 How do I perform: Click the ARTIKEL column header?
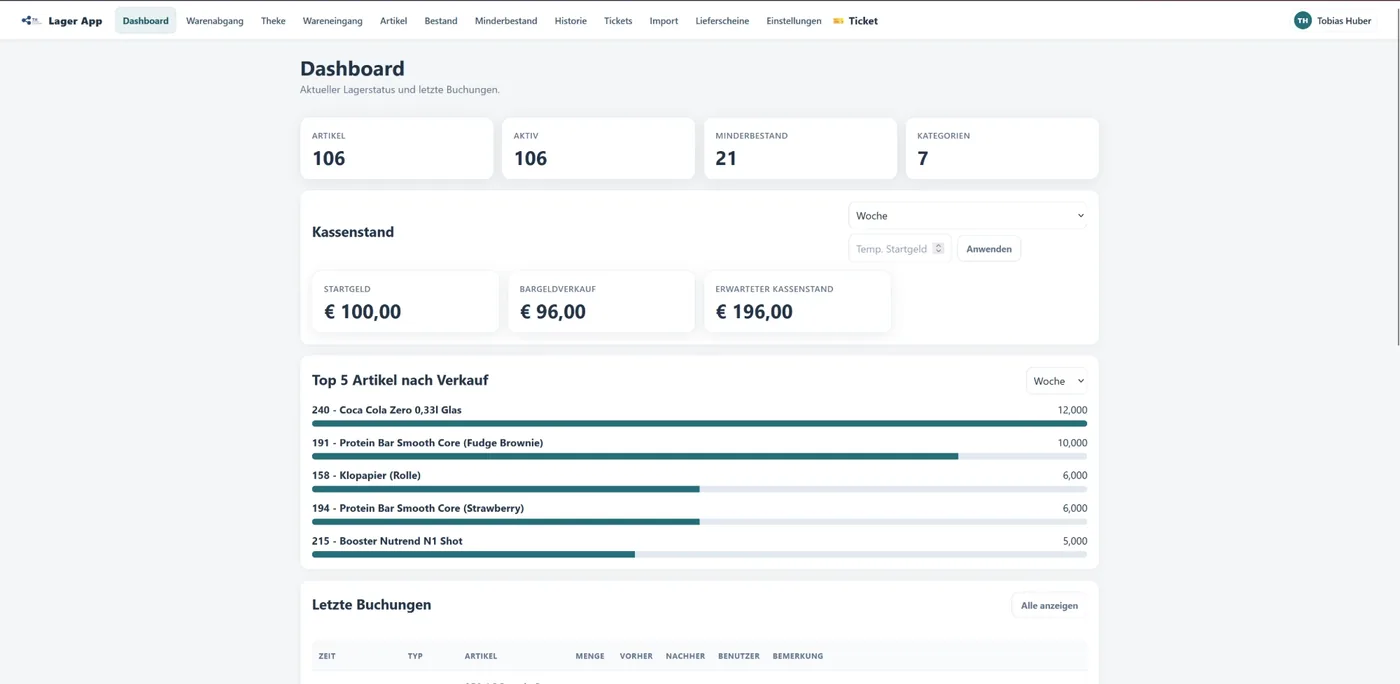tap(480, 656)
